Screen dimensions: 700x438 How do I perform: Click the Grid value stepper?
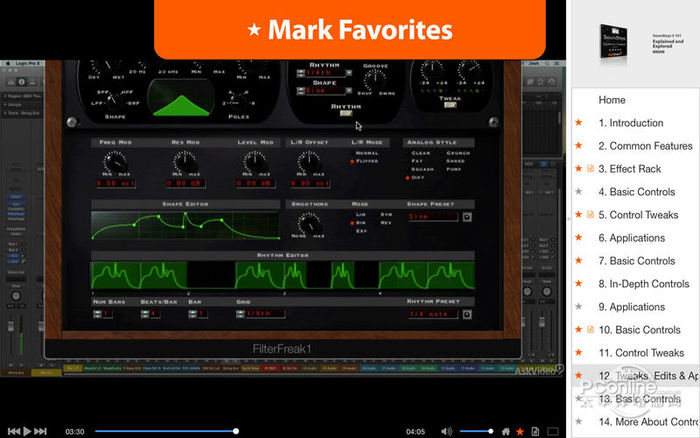pos(240,314)
